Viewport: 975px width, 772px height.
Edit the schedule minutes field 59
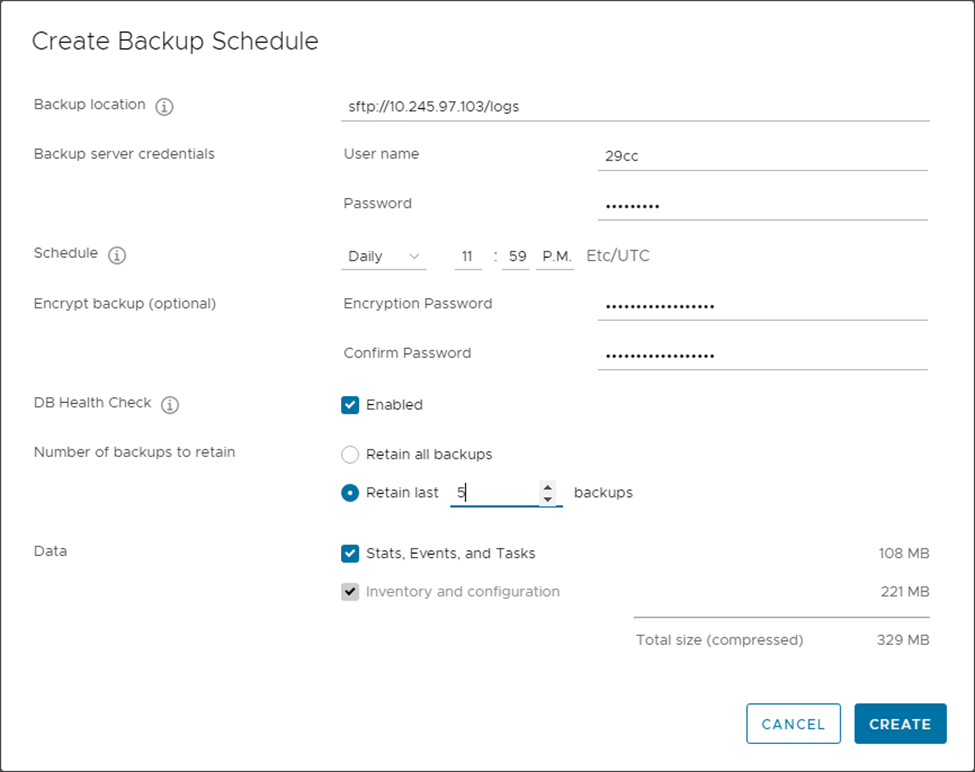pos(516,256)
